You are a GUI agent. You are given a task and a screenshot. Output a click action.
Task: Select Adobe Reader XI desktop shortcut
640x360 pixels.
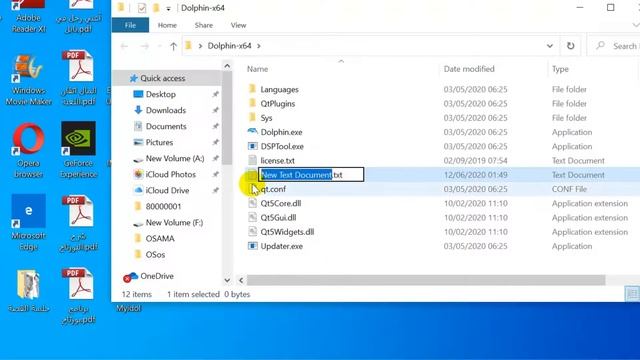click(28, 16)
